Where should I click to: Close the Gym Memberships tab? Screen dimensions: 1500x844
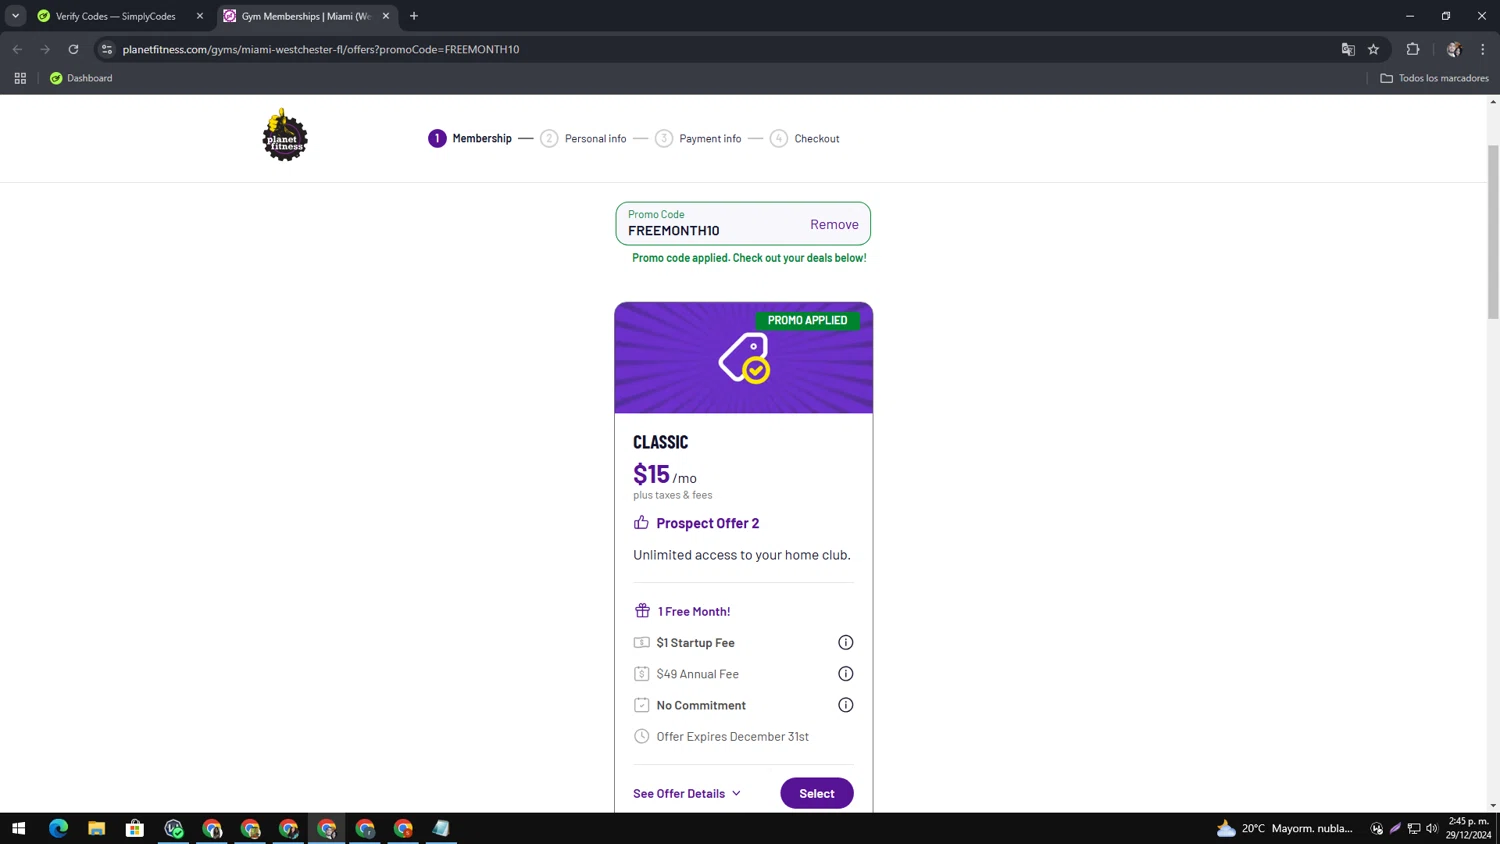coord(386,16)
